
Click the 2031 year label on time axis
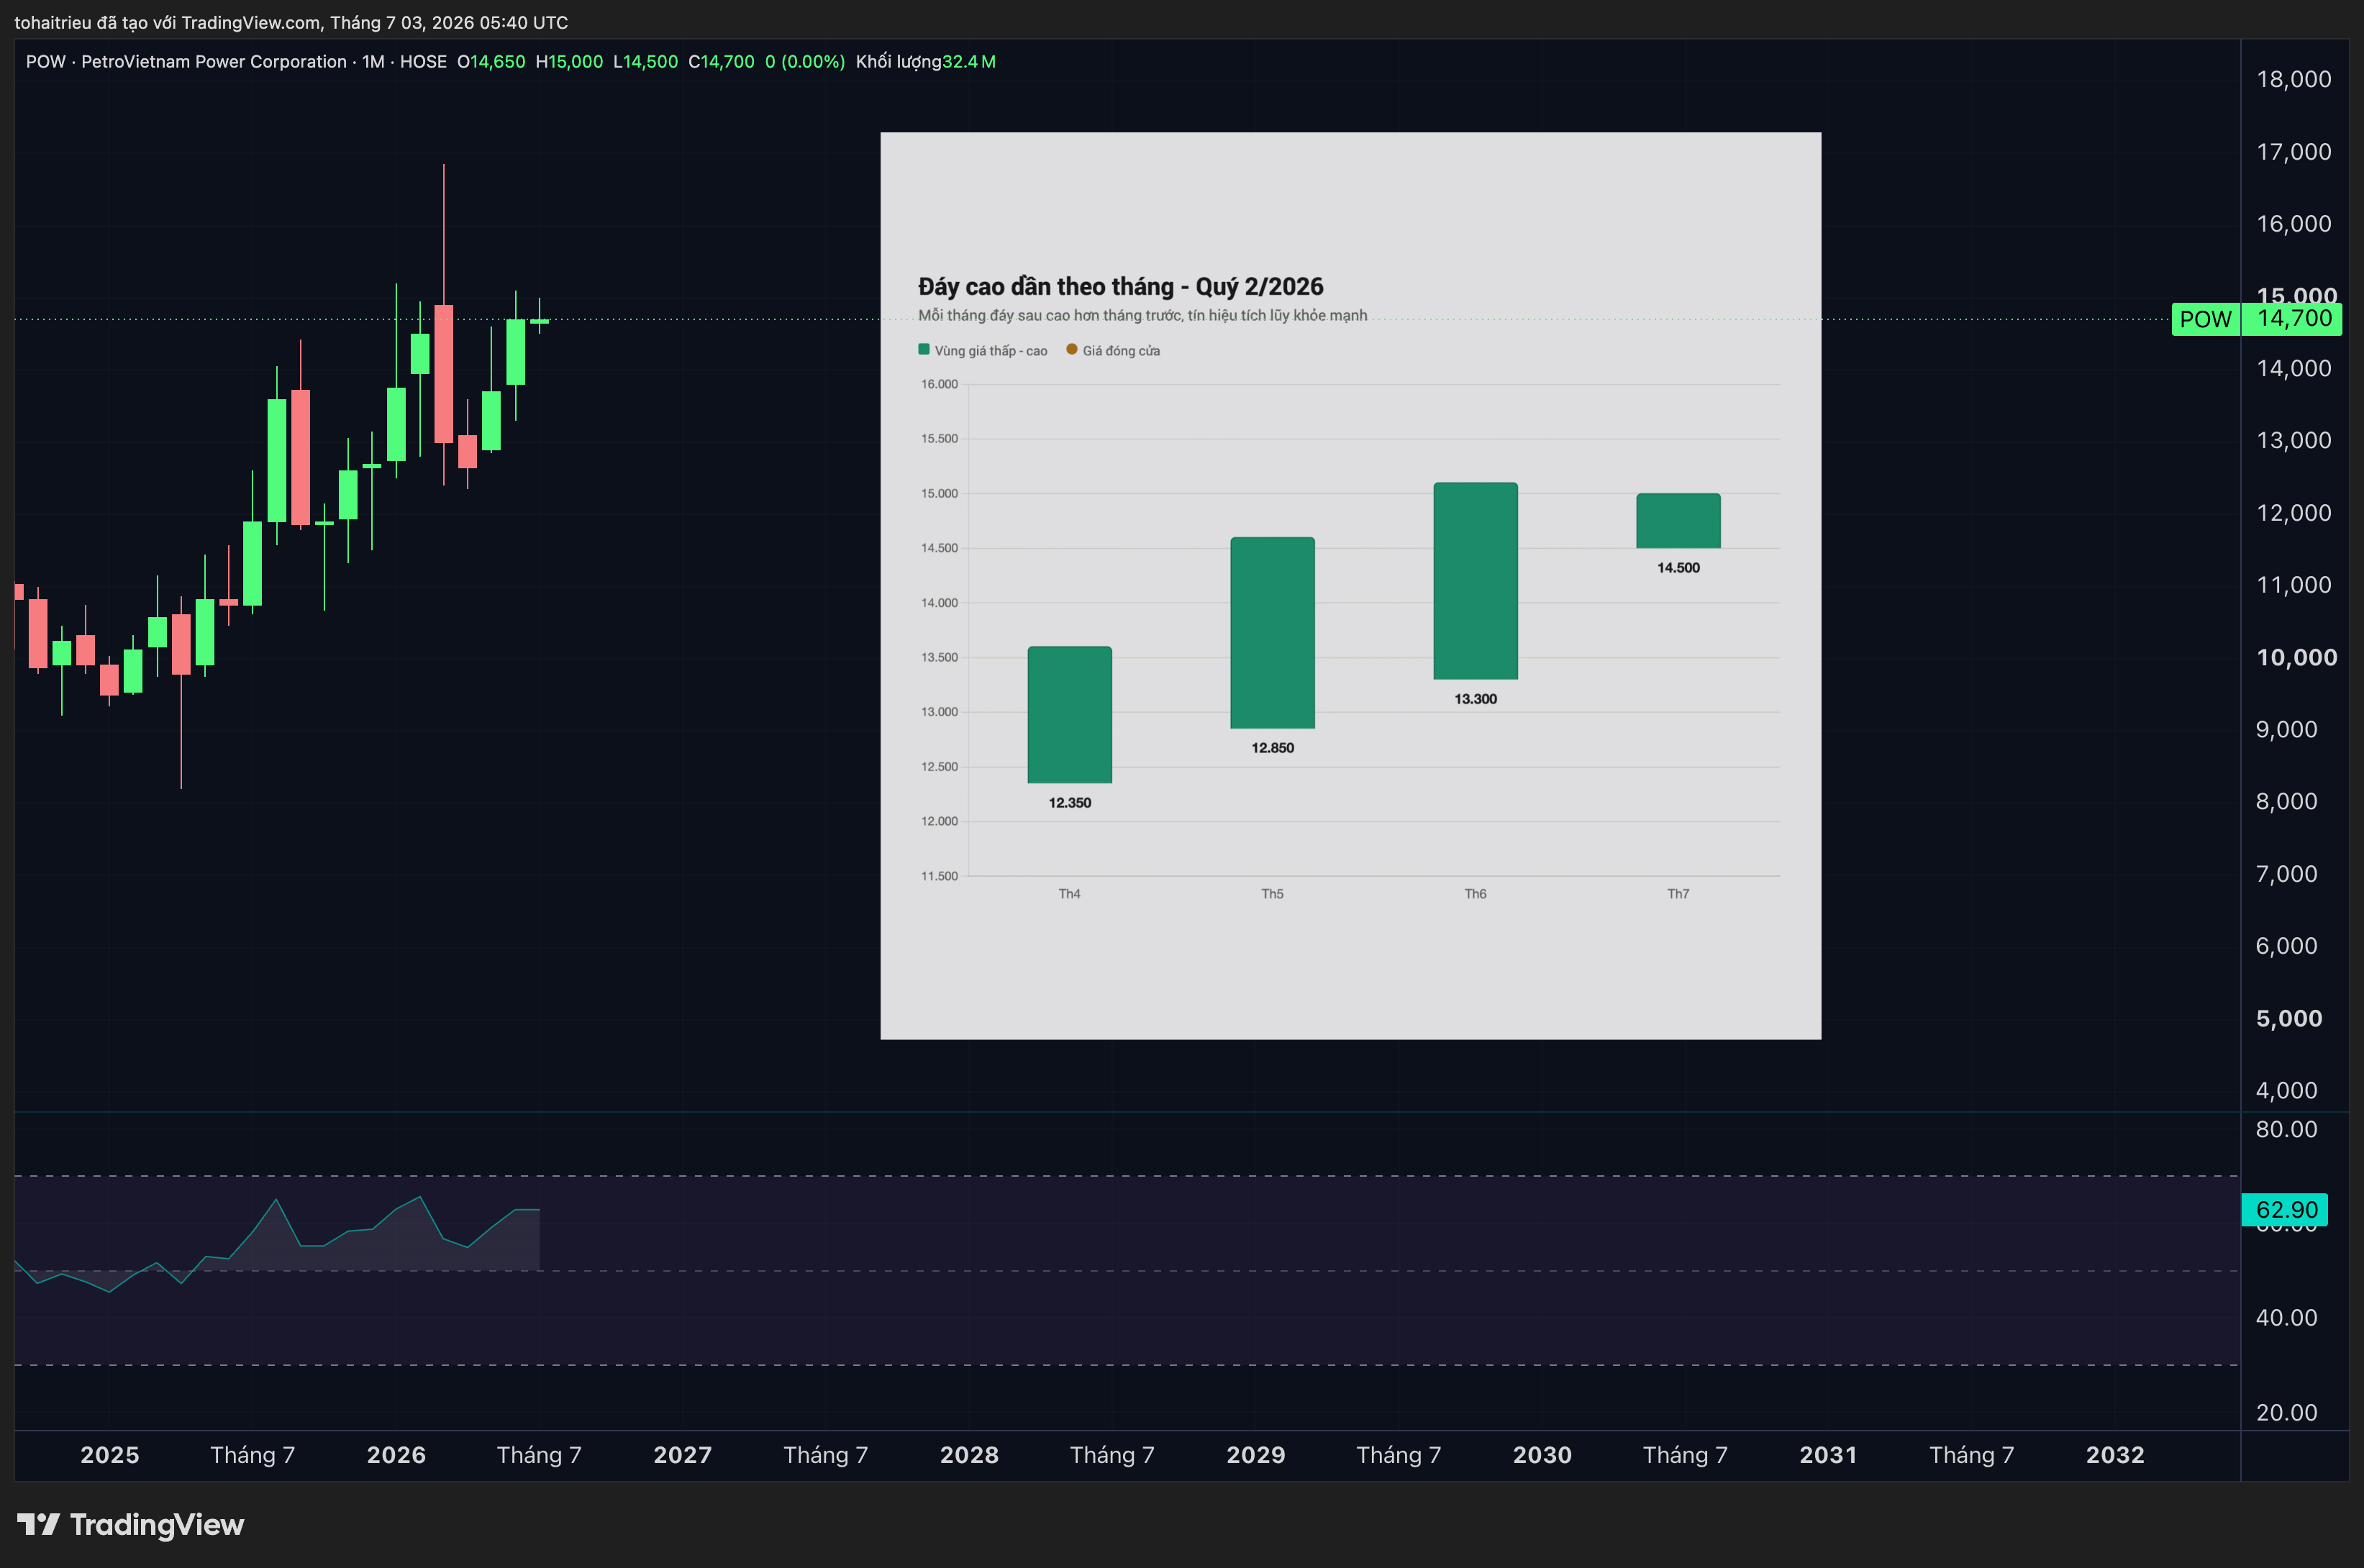point(1828,1455)
